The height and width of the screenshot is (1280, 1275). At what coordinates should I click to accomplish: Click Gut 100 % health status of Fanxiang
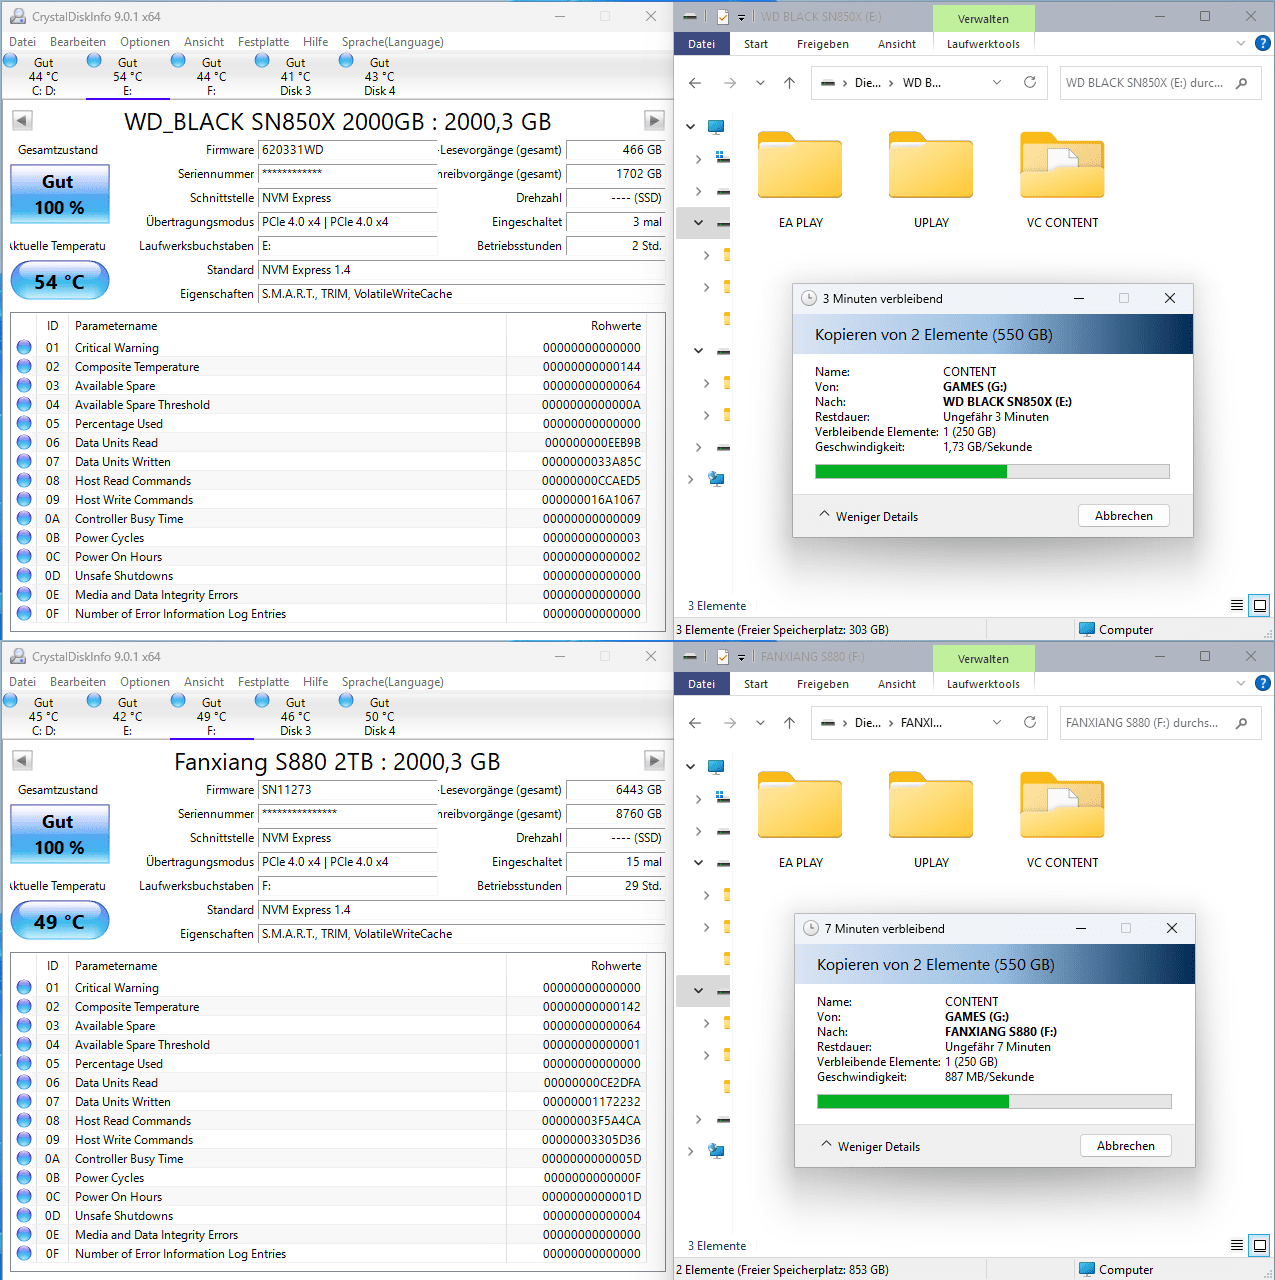click(x=59, y=834)
